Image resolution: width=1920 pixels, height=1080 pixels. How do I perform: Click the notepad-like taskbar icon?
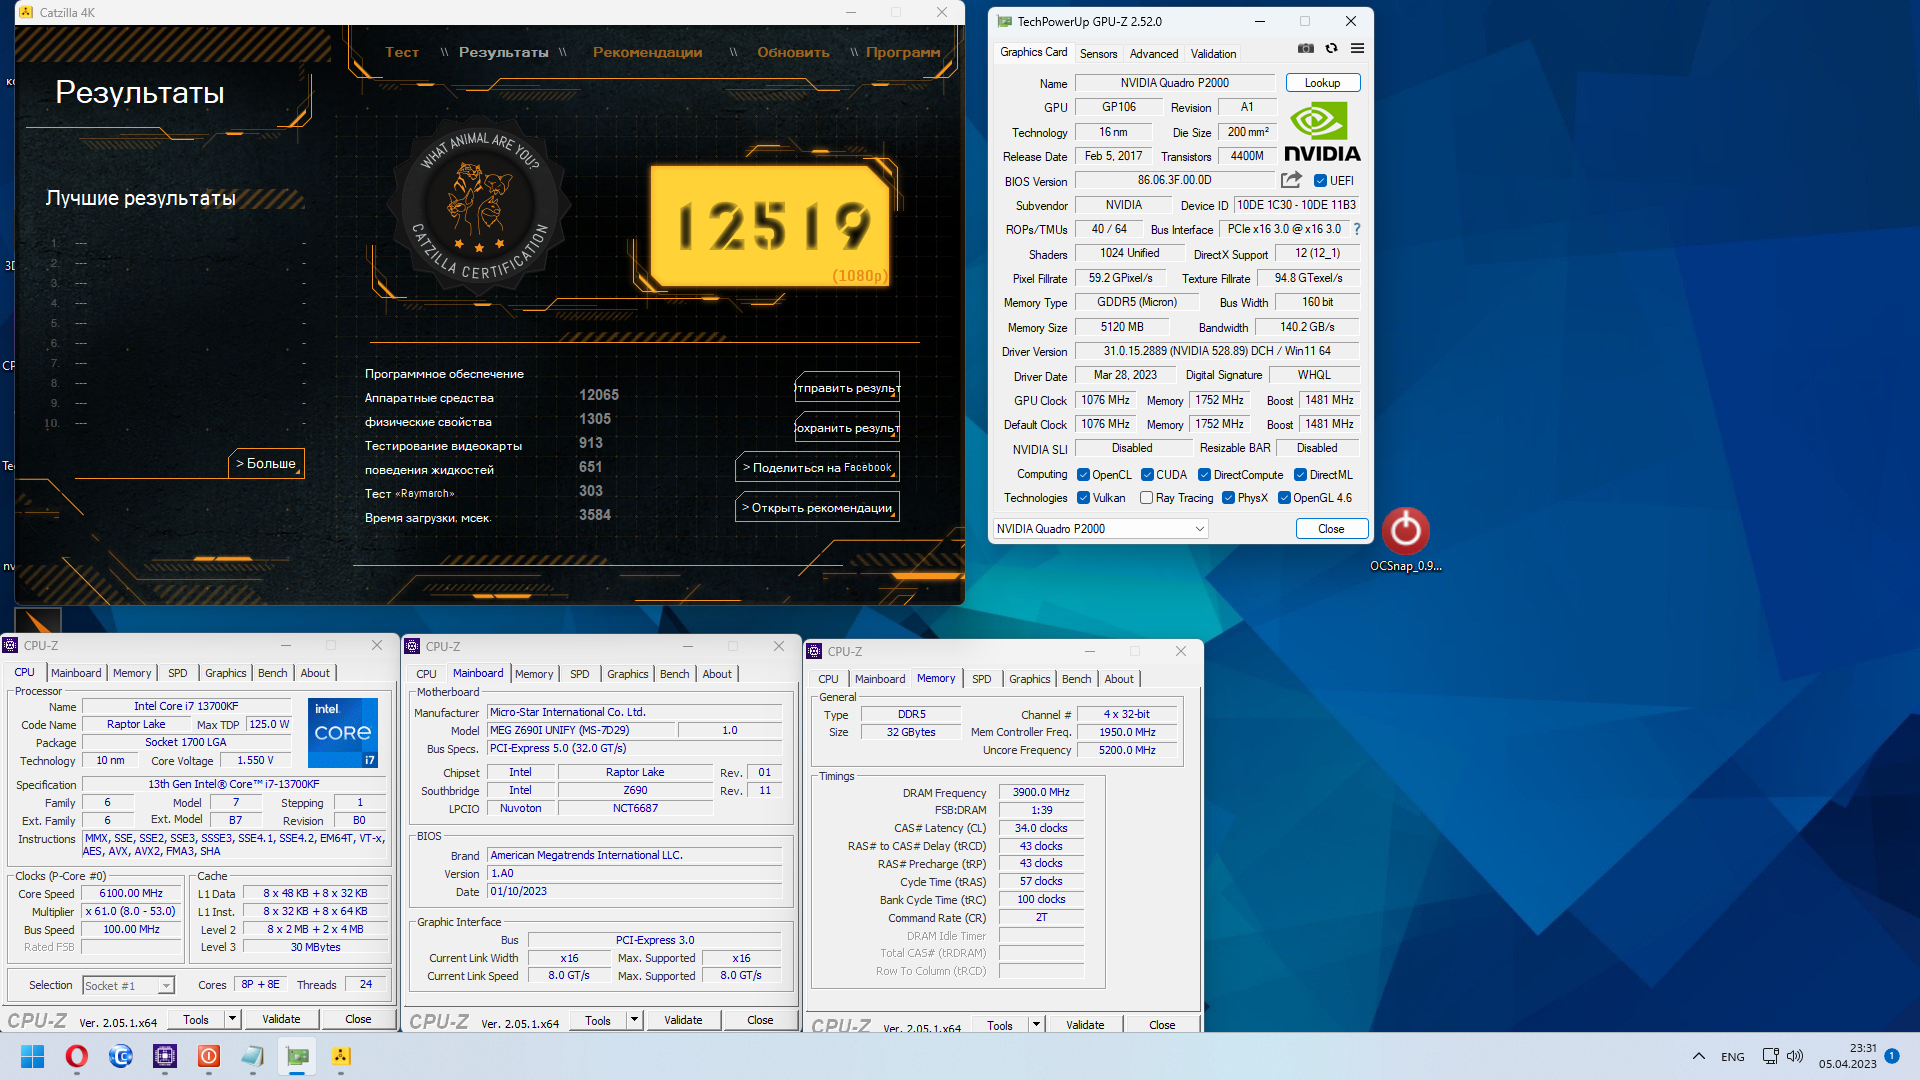point(253,1056)
